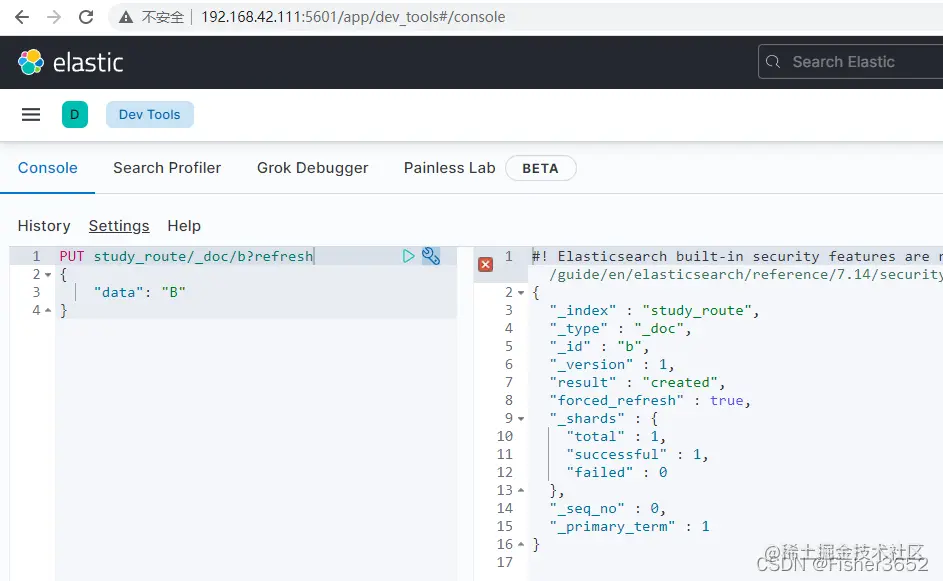Collapse request body at editor line 2
This screenshot has height=581, width=943.
tap(48, 275)
